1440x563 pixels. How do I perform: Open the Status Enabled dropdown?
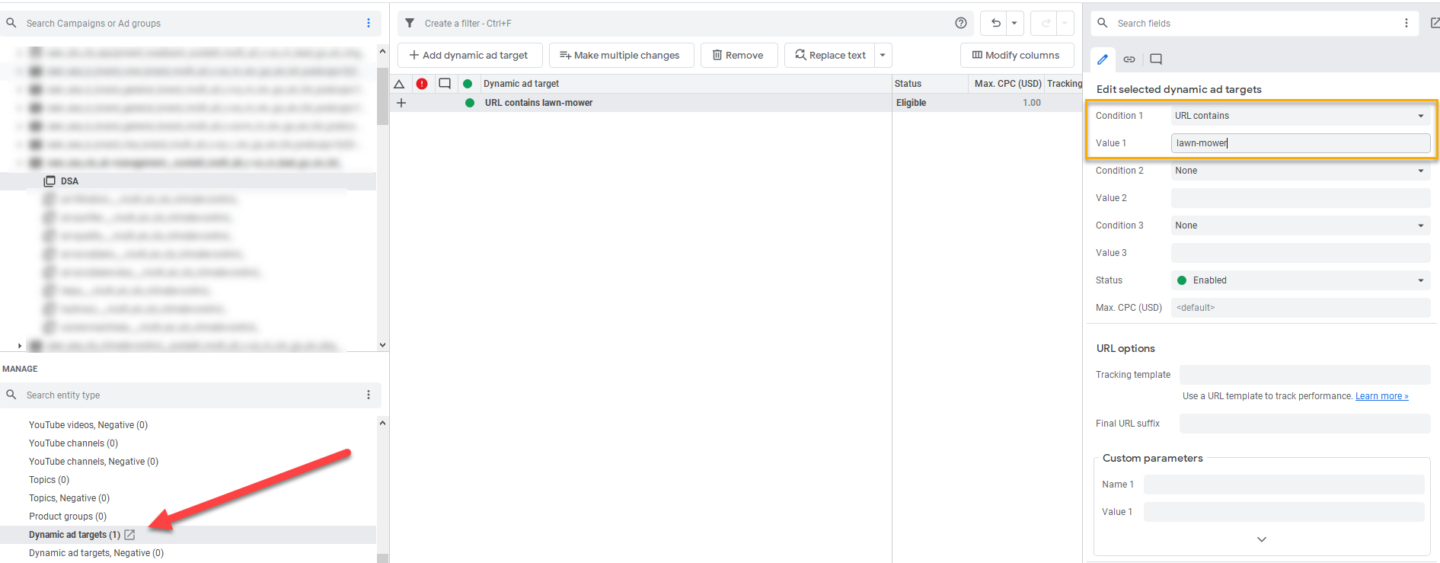point(1300,280)
